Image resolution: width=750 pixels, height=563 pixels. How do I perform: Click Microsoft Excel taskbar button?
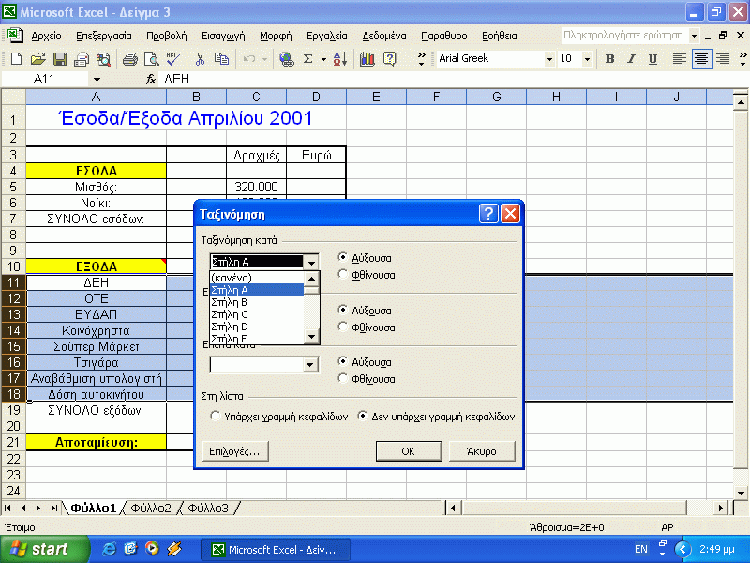tap(276, 550)
